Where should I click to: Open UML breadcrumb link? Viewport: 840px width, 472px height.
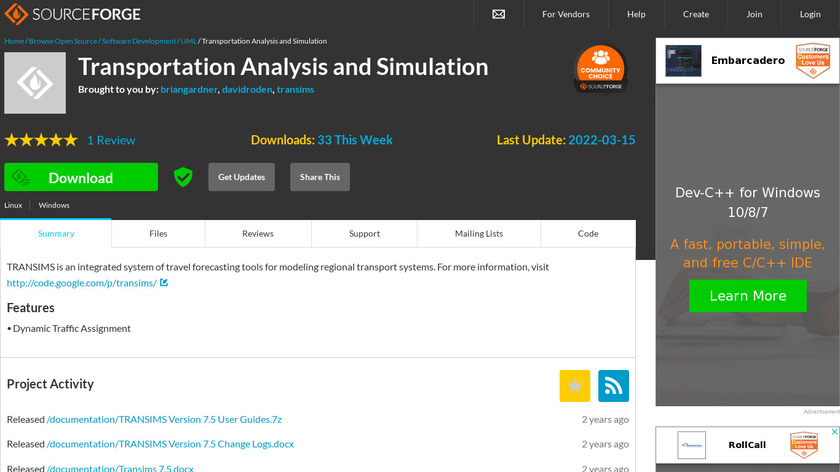(189, 41)
